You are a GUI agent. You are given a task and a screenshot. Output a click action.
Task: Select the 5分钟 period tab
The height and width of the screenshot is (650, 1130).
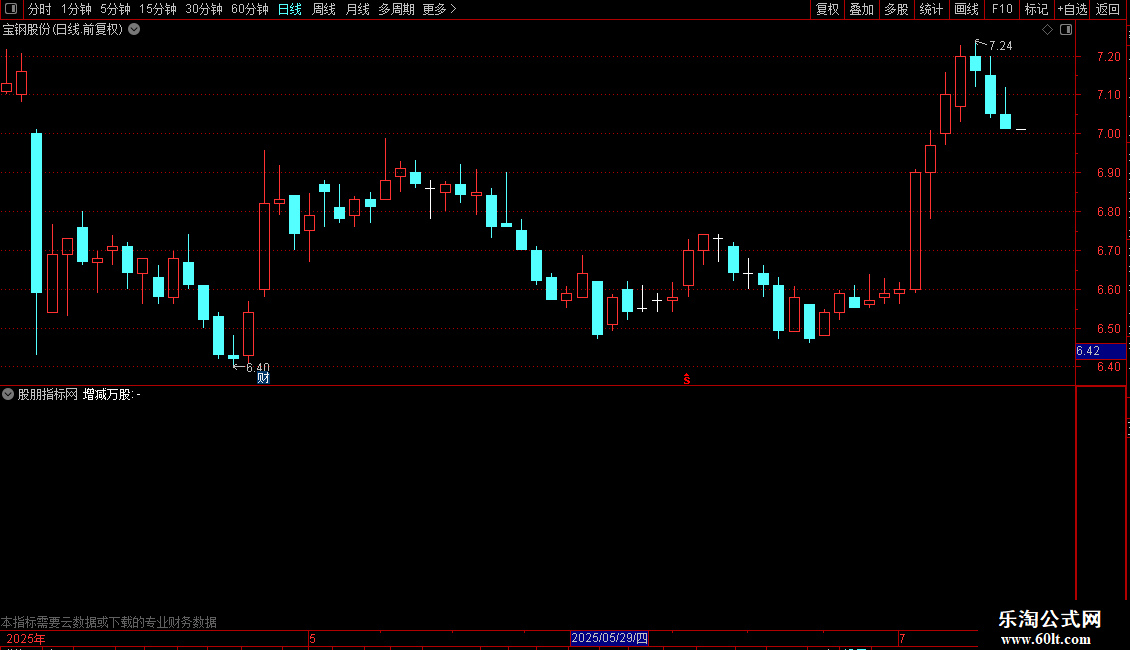[x=115, y=9]
